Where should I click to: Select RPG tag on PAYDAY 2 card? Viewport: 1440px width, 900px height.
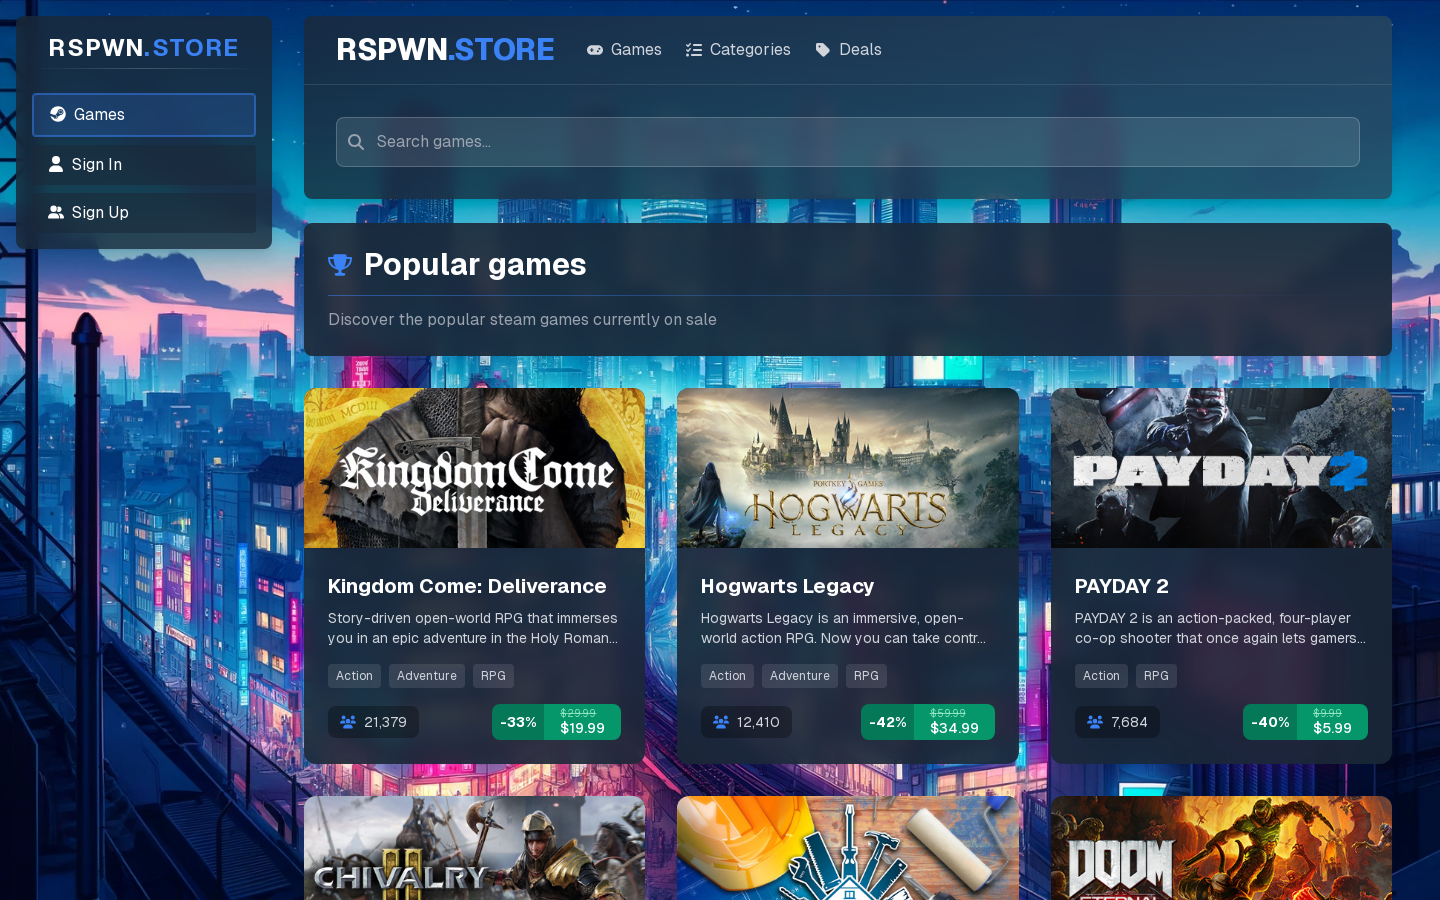click(1156, 676)
